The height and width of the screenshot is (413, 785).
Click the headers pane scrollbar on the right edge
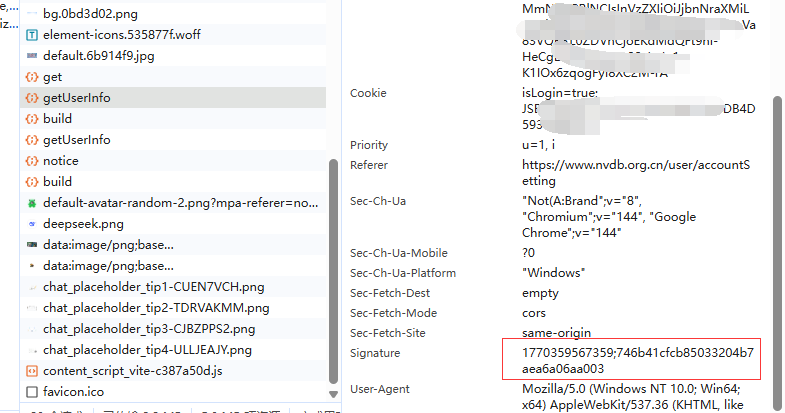(x=778, y=250)
